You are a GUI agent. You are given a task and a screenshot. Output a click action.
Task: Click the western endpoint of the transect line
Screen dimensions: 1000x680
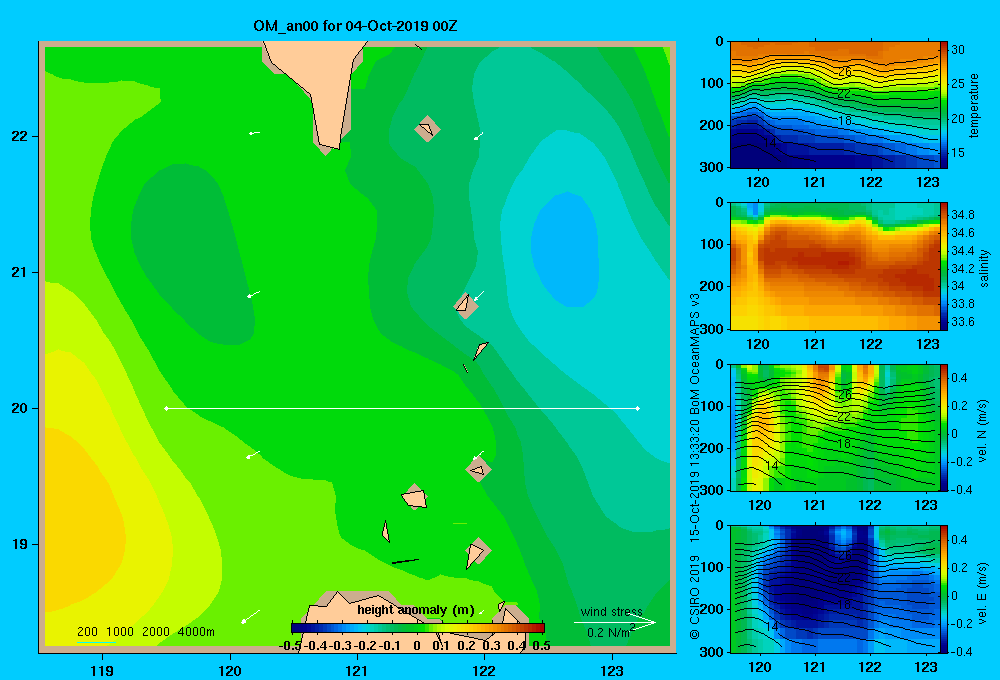tap(166, 408)
